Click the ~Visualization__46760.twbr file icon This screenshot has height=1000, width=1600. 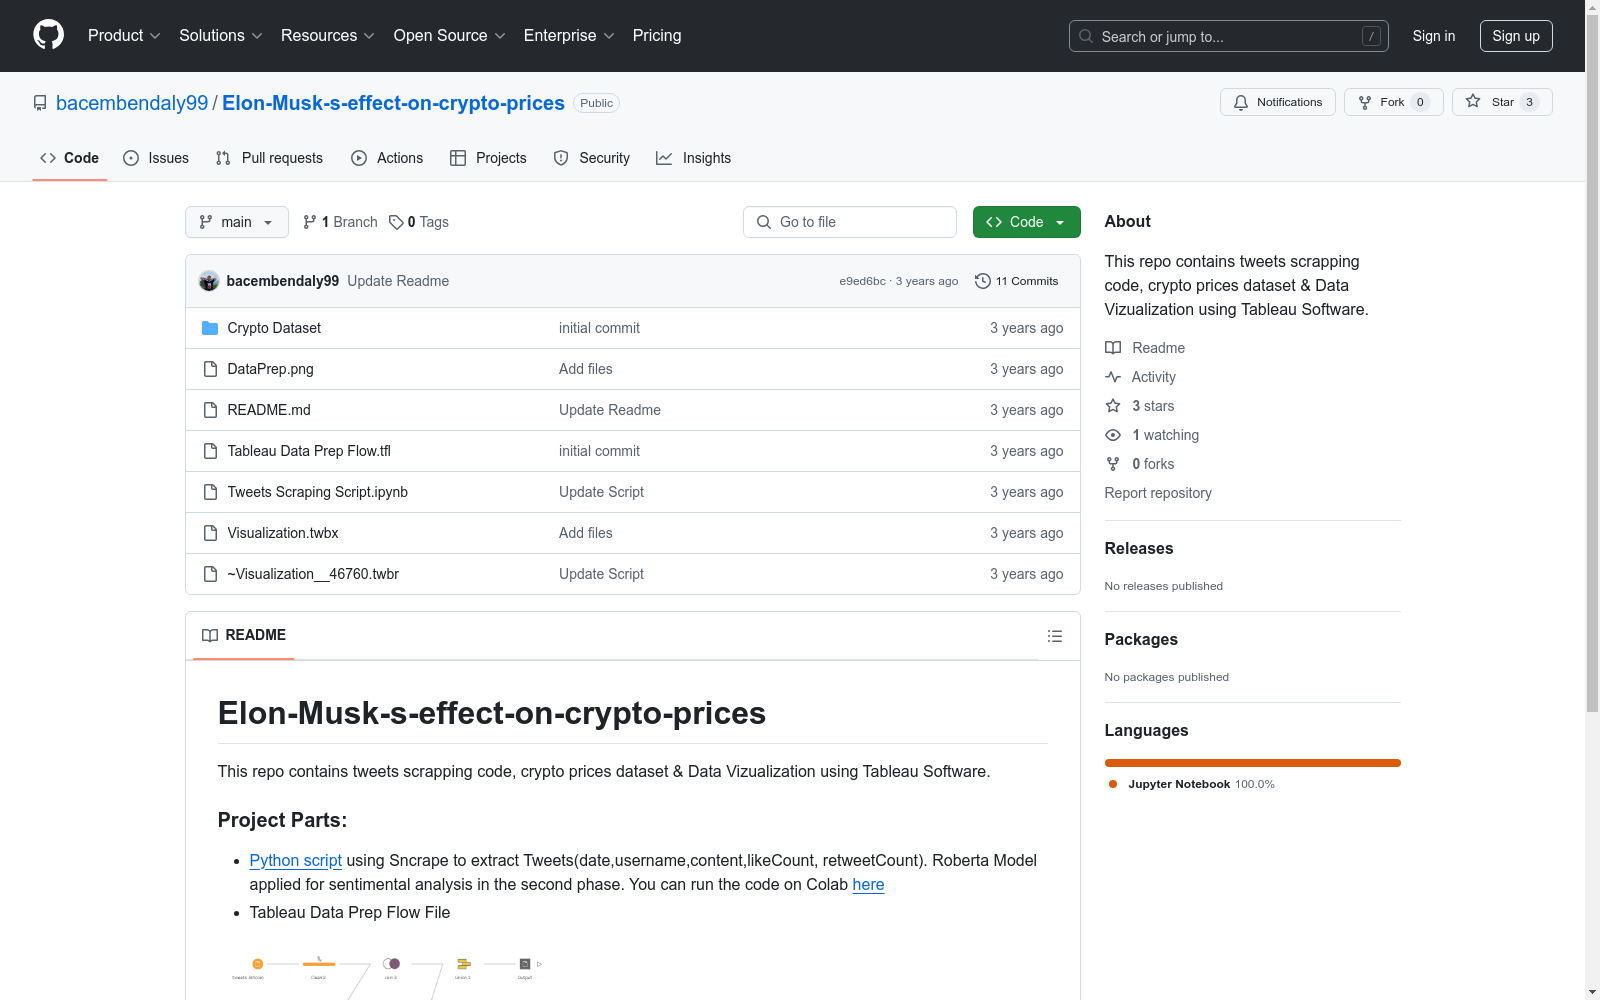coord(210,574)
